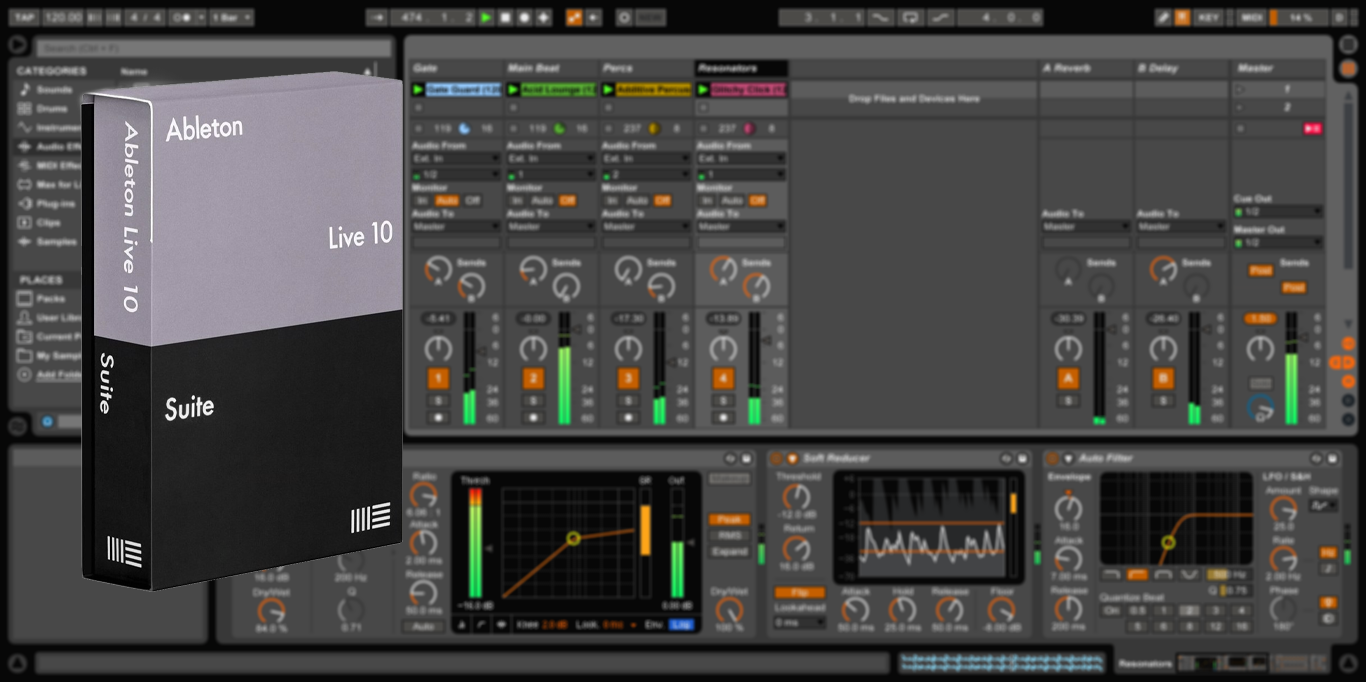Click the arrangement overview waveform strip
This screenshot has width=1366, height=682.
[x=1003, y=662]
